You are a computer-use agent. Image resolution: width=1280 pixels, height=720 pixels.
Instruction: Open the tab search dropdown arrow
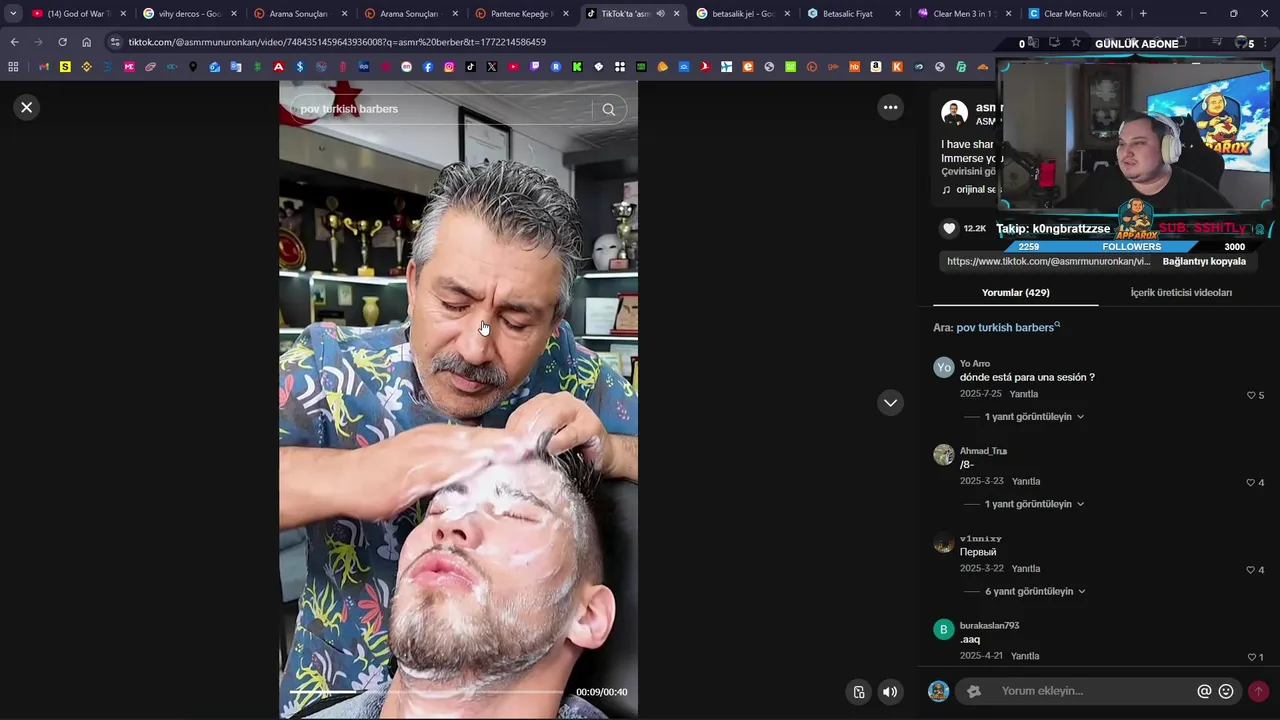coord(13,14)
